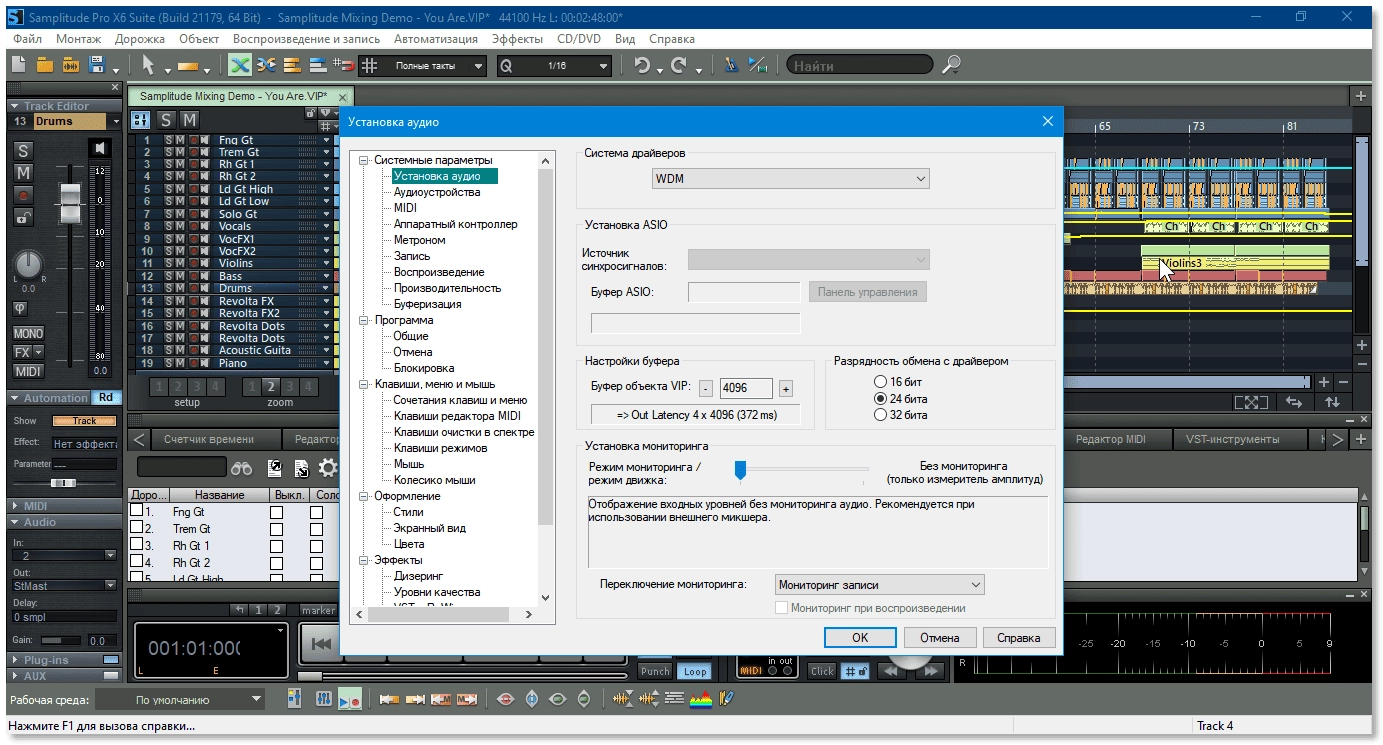Decrease the VIP buffer with minus button
This screenshot has height=745, width=1383.
pos(706,389)
